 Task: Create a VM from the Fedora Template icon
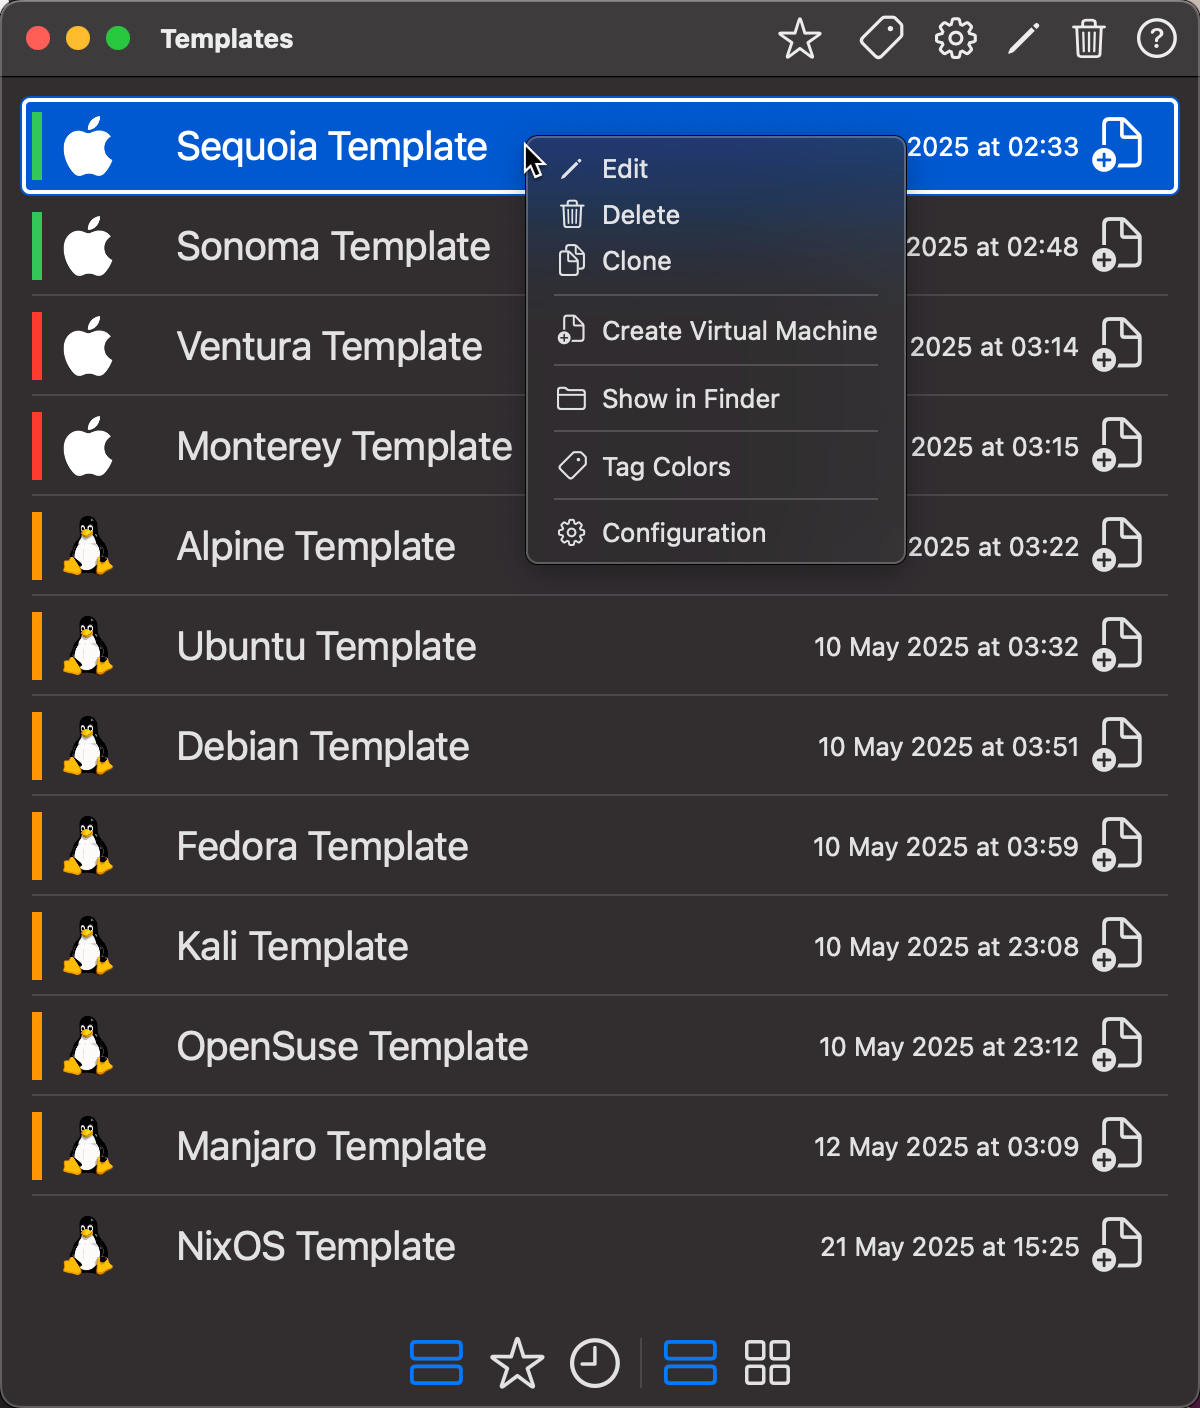(1119, 845)
